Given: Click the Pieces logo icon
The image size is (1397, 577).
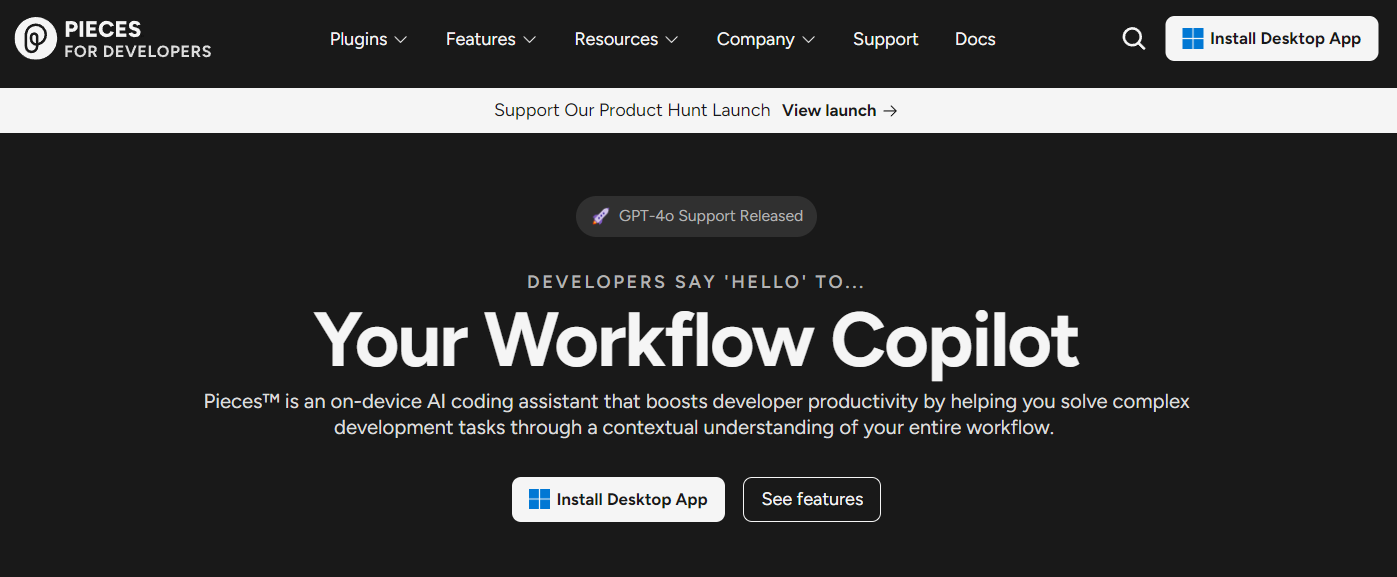Looking at the screenshot, I should [x=36, y=39].
